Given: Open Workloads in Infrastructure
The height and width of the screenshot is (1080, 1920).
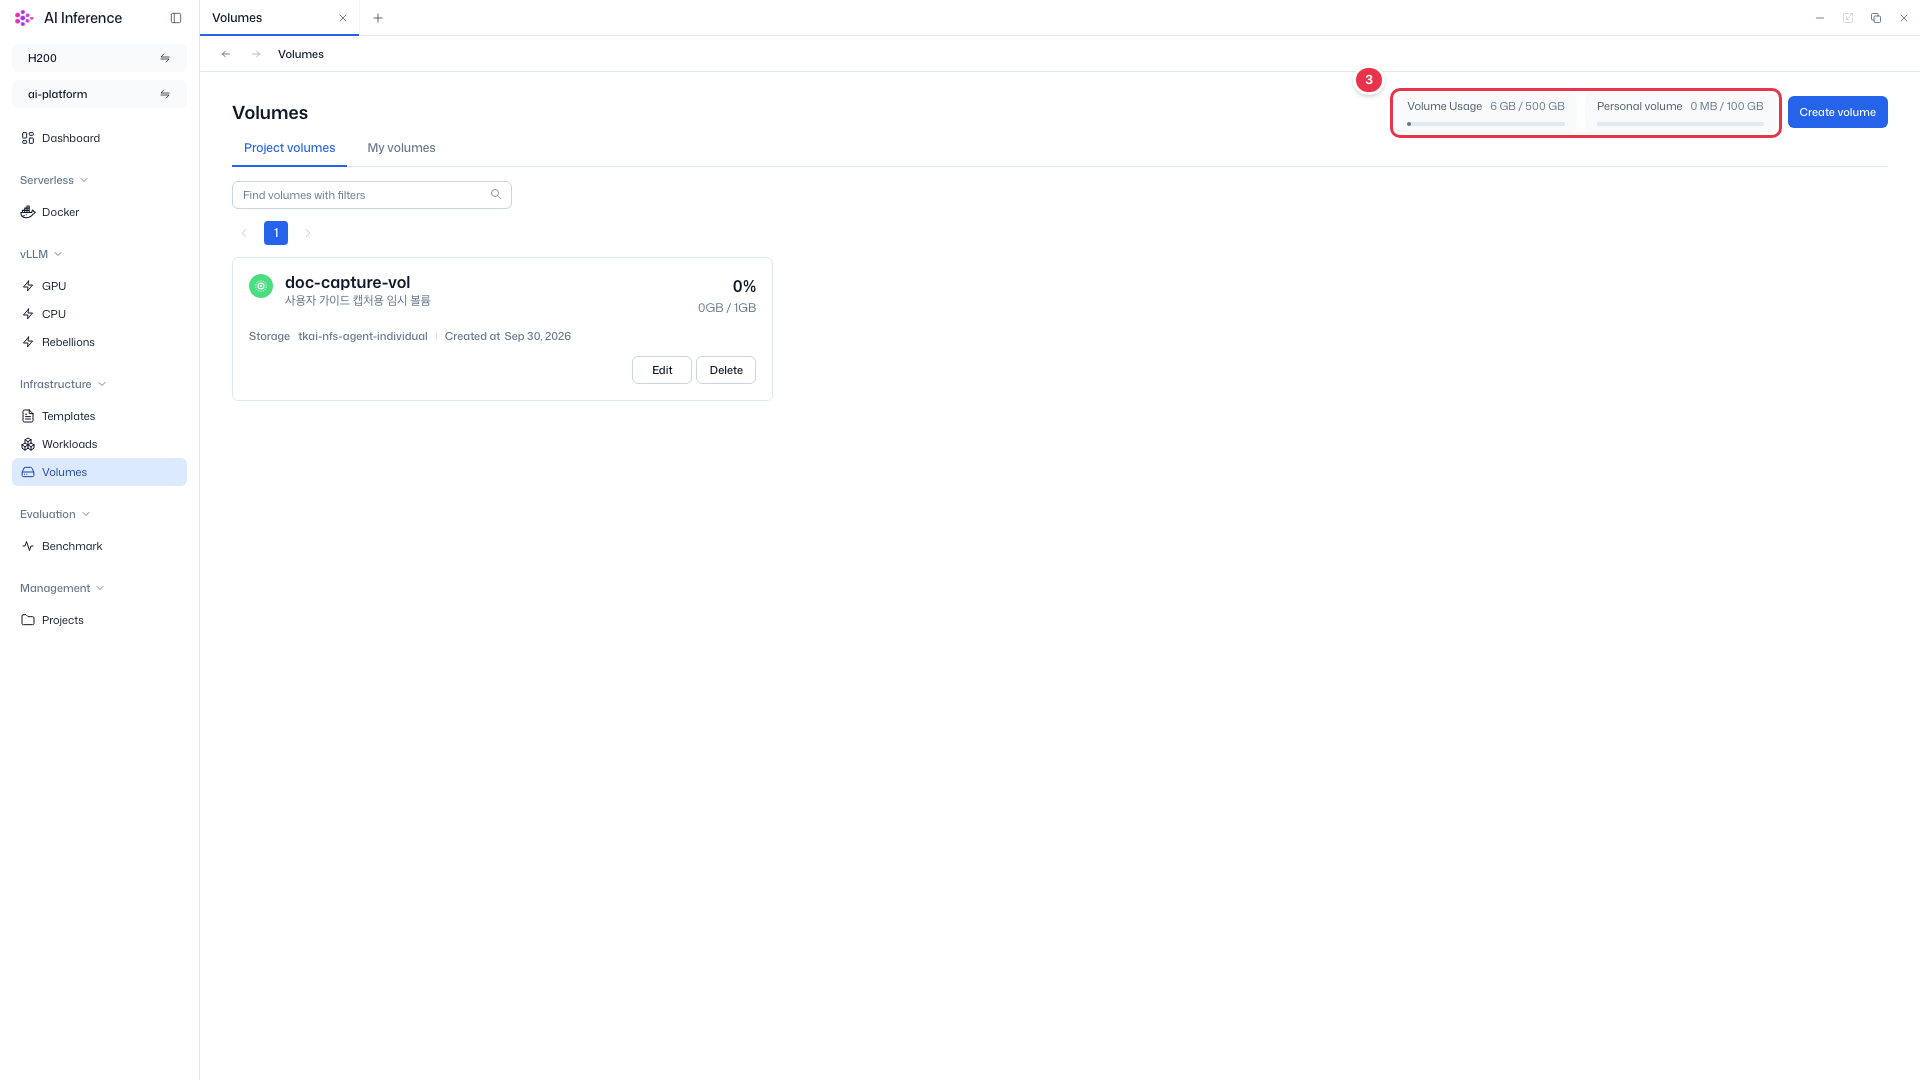Looking at the screenshot, I should pyautogui.click(x=99, y=444).
